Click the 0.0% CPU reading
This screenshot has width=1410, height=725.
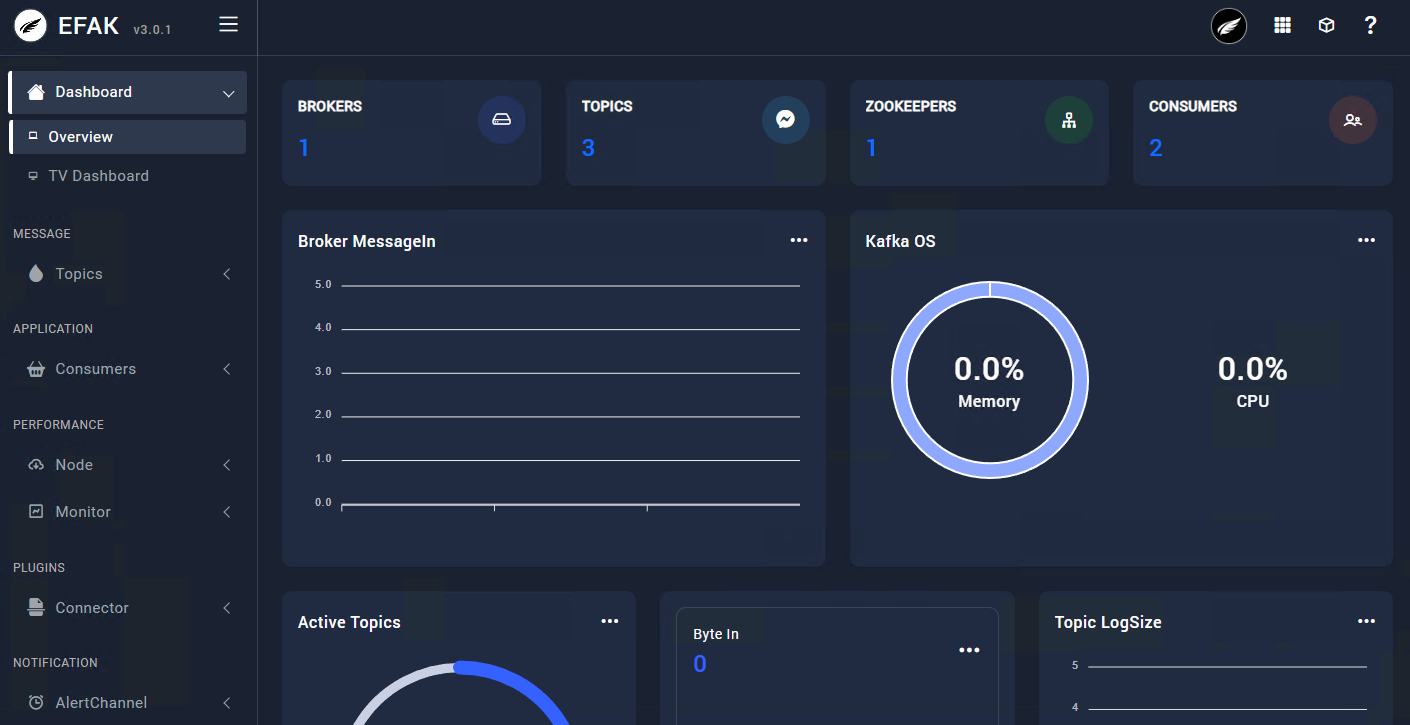1253,369
